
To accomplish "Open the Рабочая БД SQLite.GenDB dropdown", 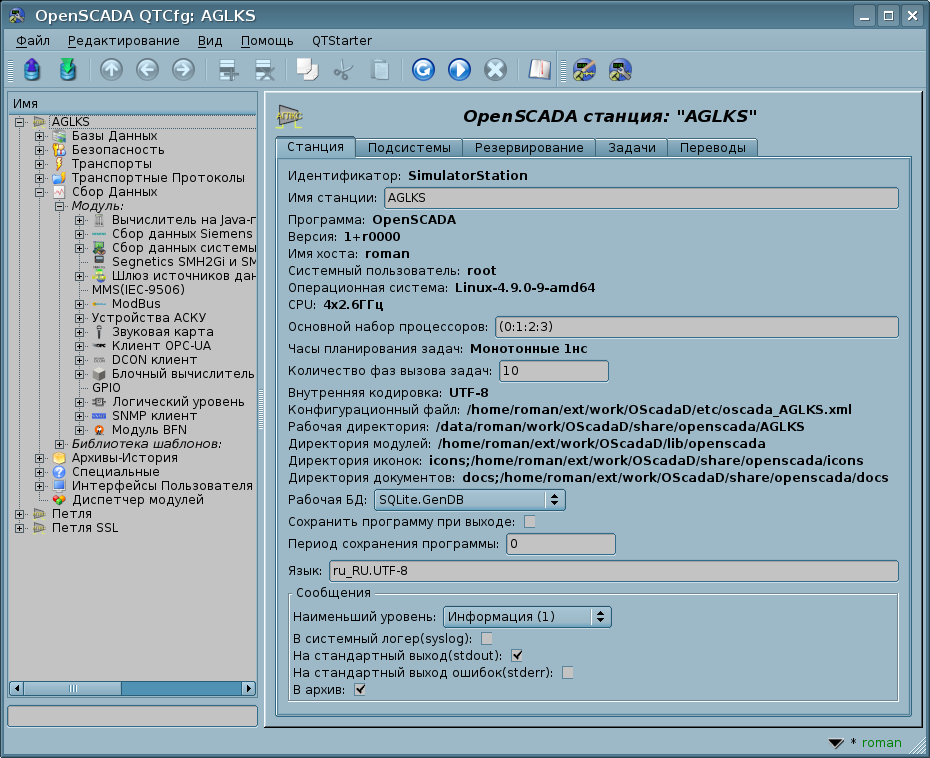I will click(470, 500).
